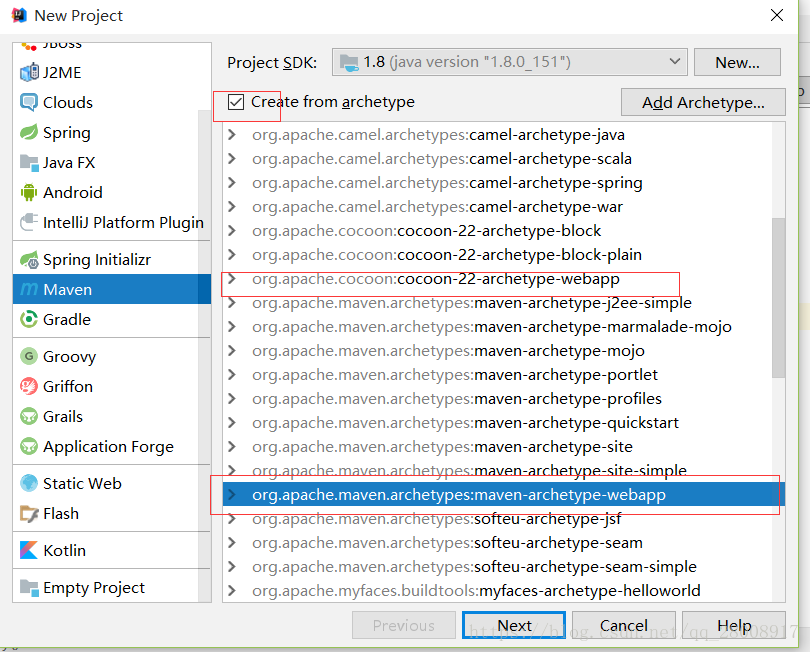Viewport: 810px width, 652px height.
Task: Click the Kotlin logo icon
Action: 29,550
